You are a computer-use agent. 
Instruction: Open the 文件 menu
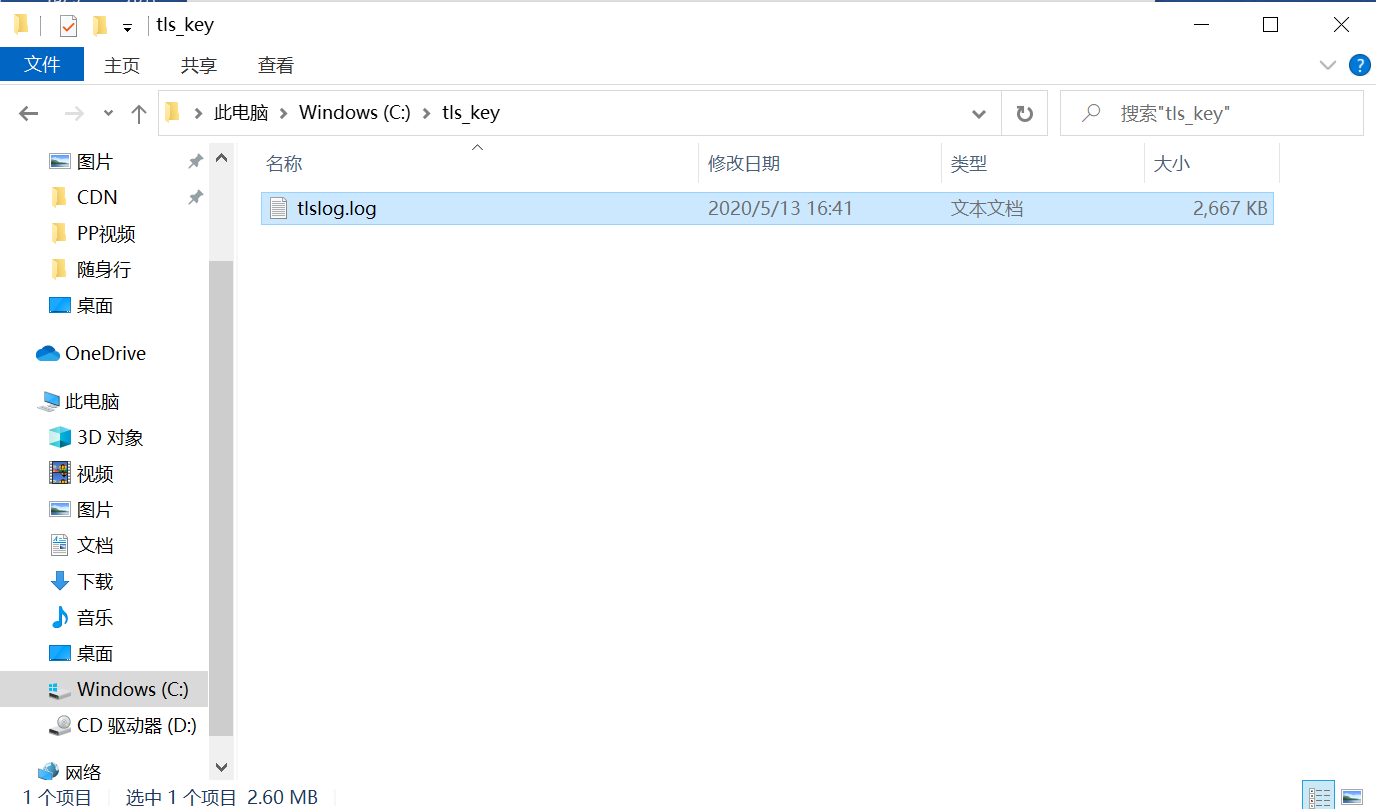tap(42, 65)
